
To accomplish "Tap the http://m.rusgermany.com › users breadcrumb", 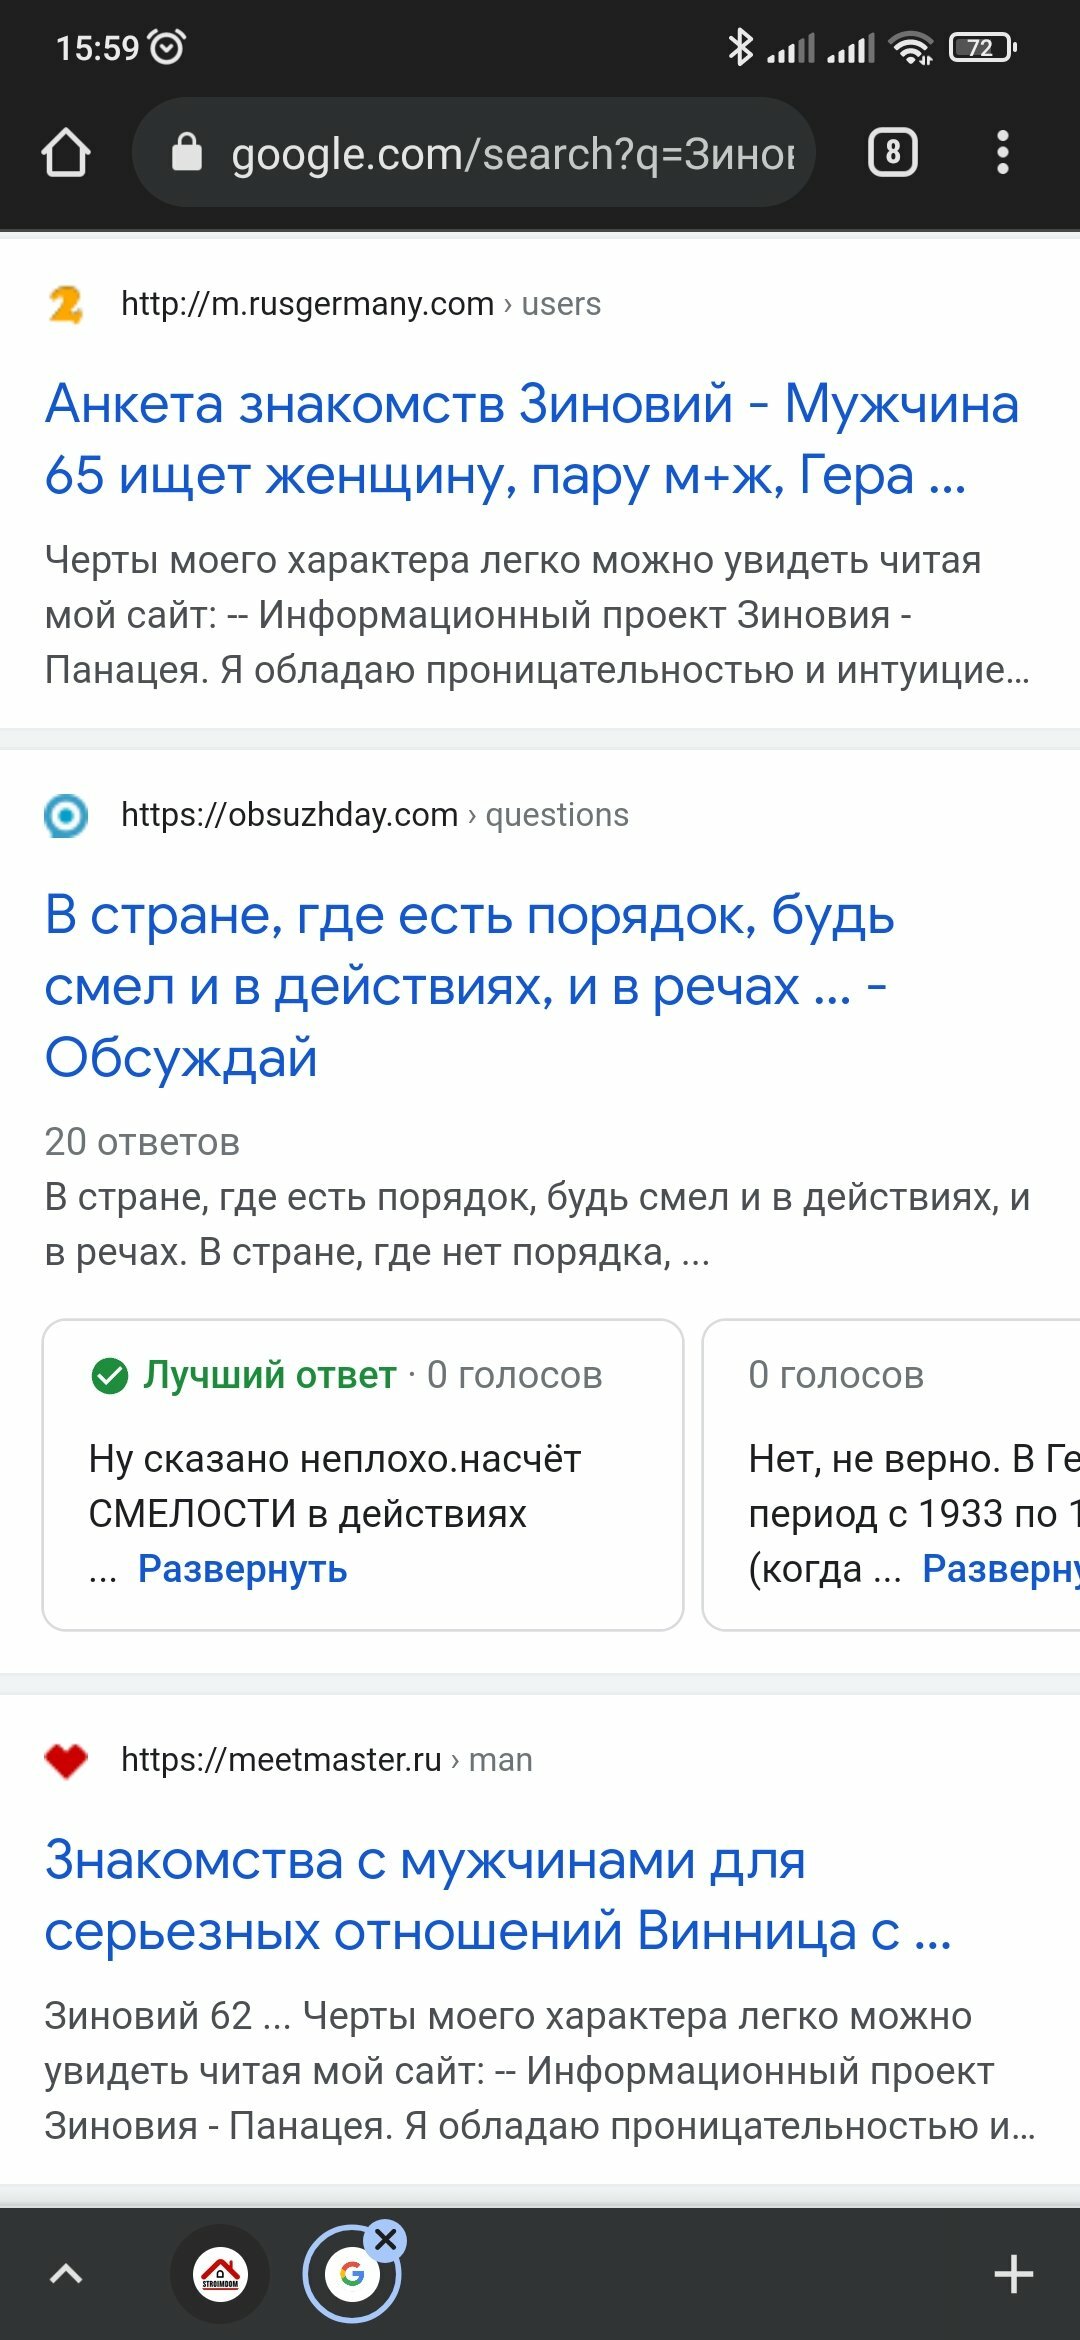I will [x=361, y=304].
